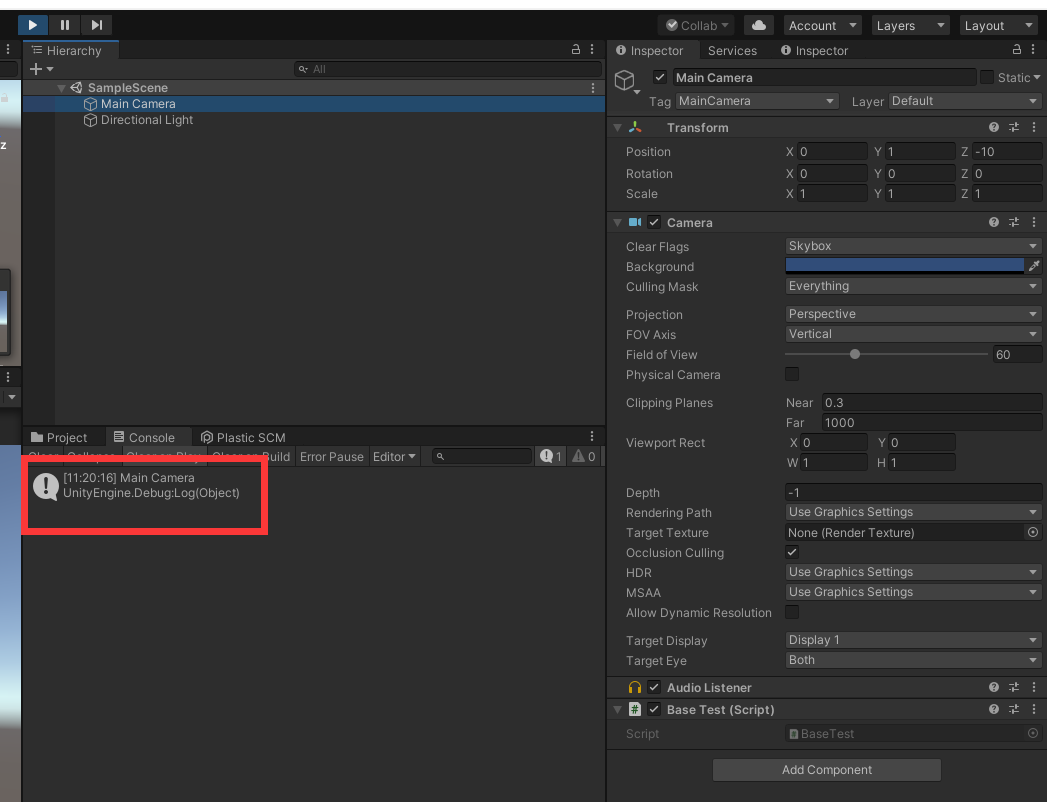Open Transform component three-dot menu
The image size is (1047, 802).
(x=1034, y=127)
